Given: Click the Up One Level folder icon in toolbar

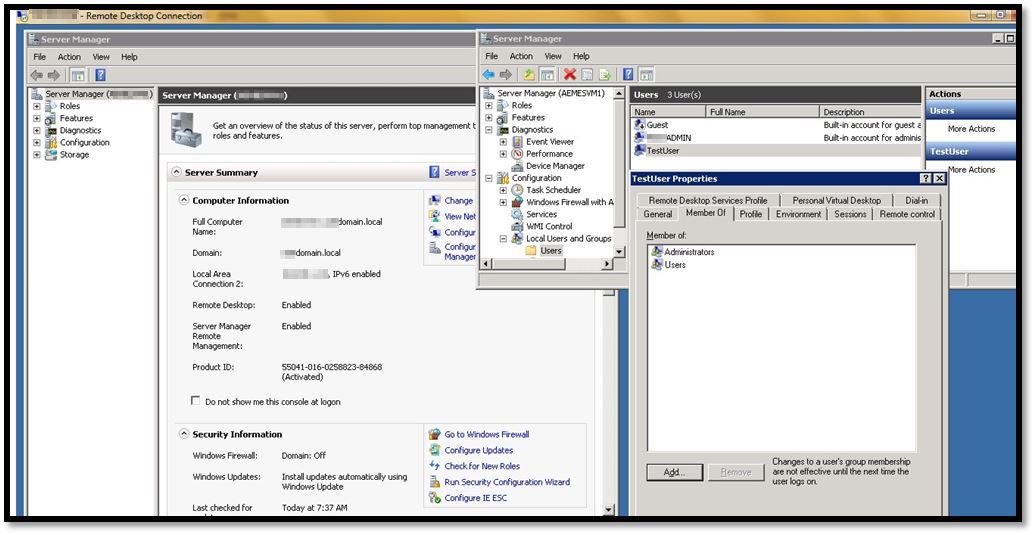Looking at the screenshot, I should tap(529, 75).
